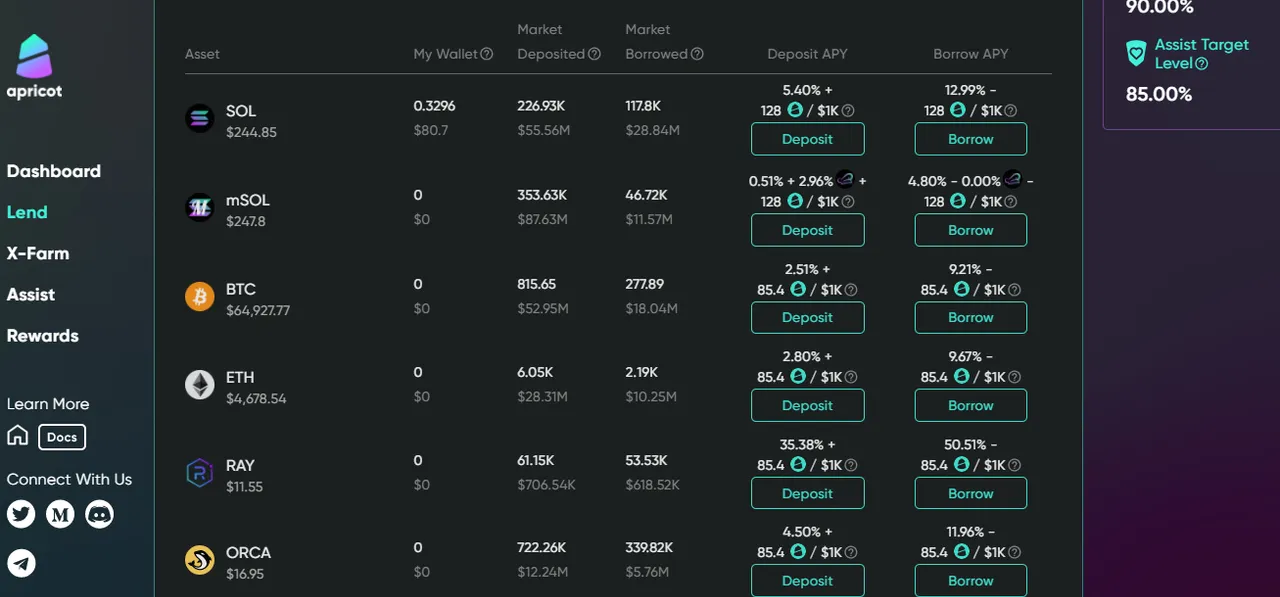This screenshot has height=597, width=1280.
Task: Click the Apricot logo
Action: [34, 66]
